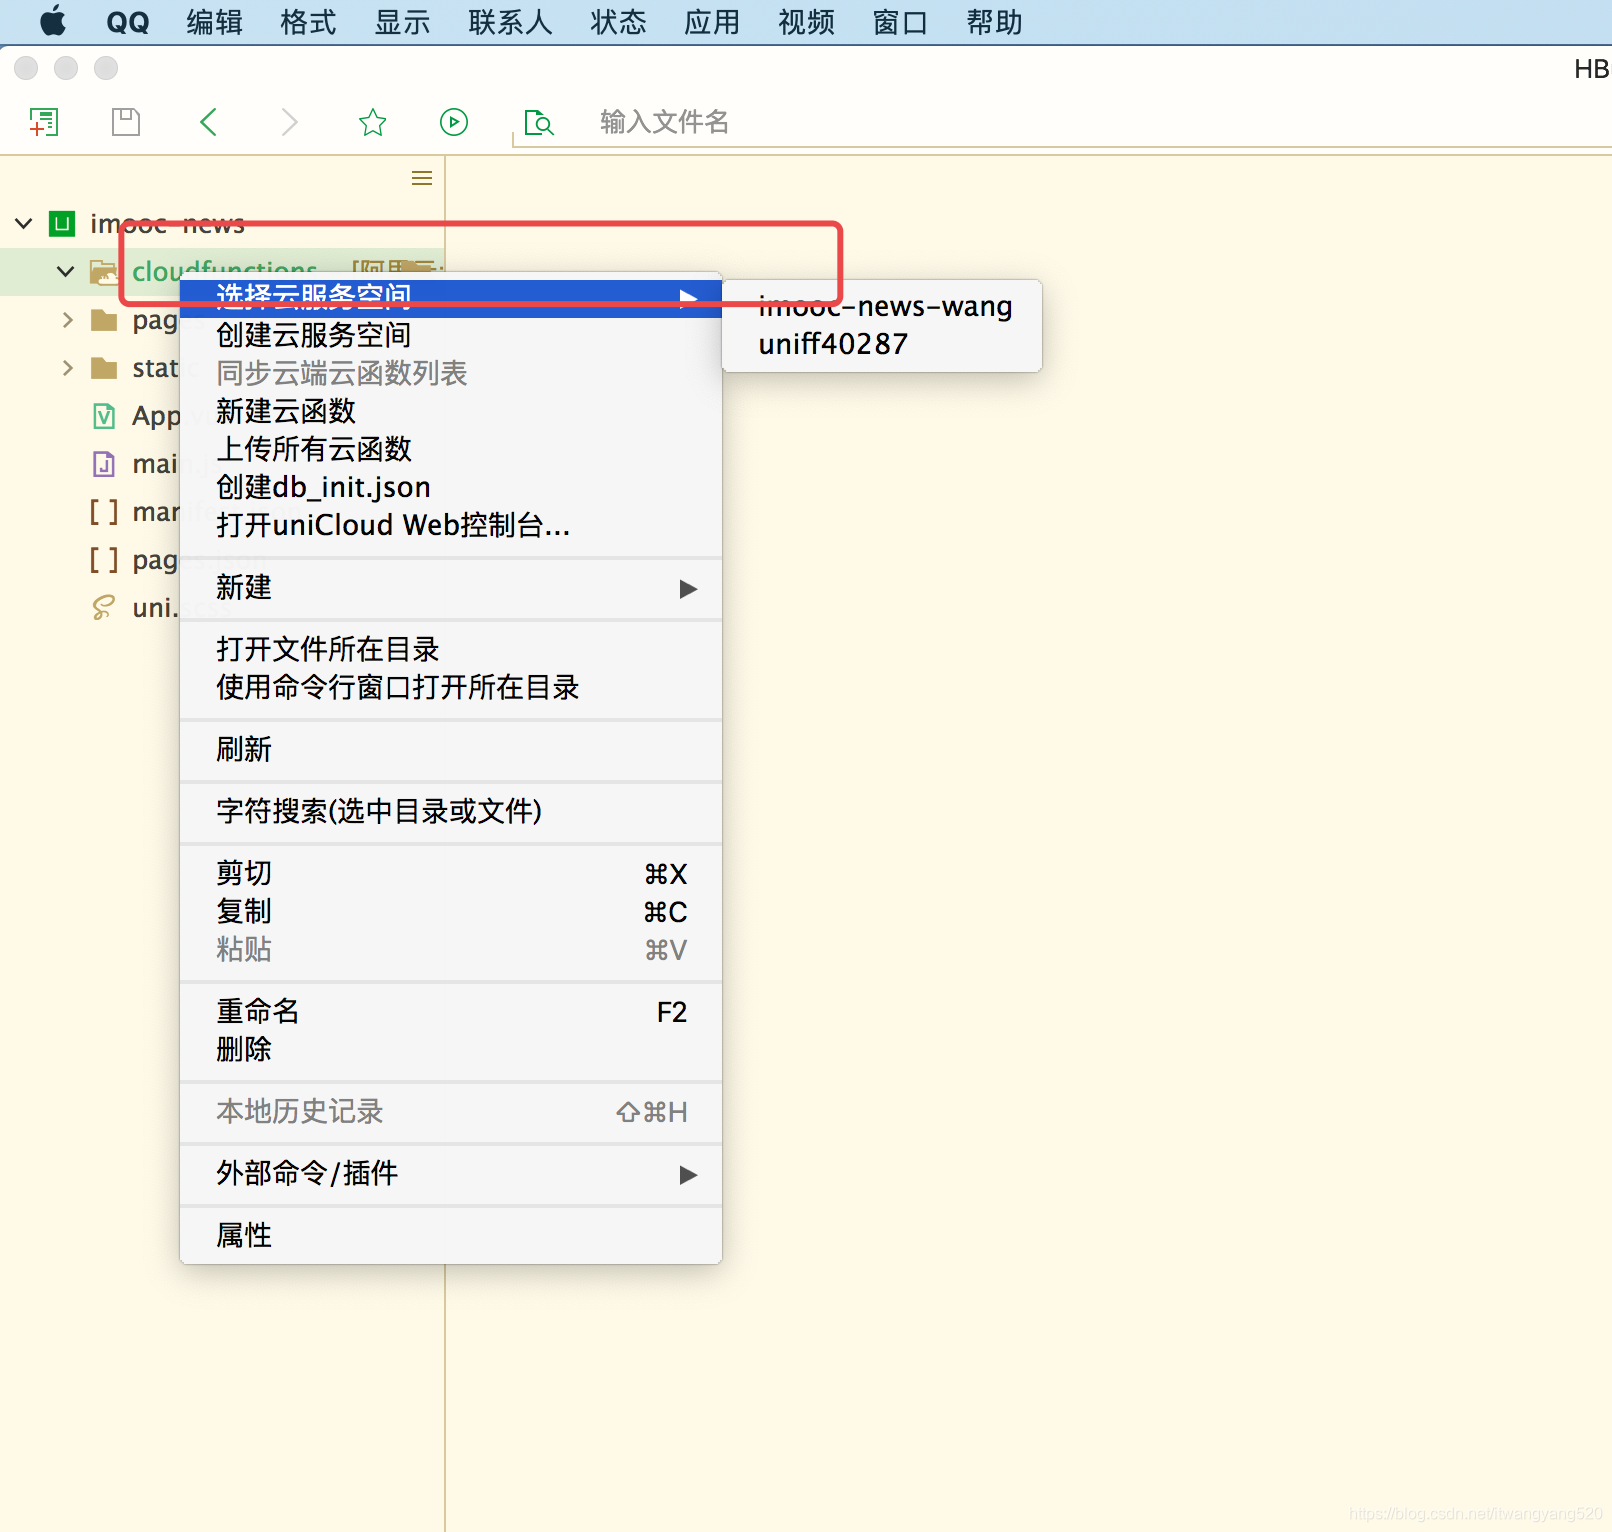Click the manifest.json bracket icon
Image resolution: width=1612 pixels, height=1532 pixels.
point(104,512)
